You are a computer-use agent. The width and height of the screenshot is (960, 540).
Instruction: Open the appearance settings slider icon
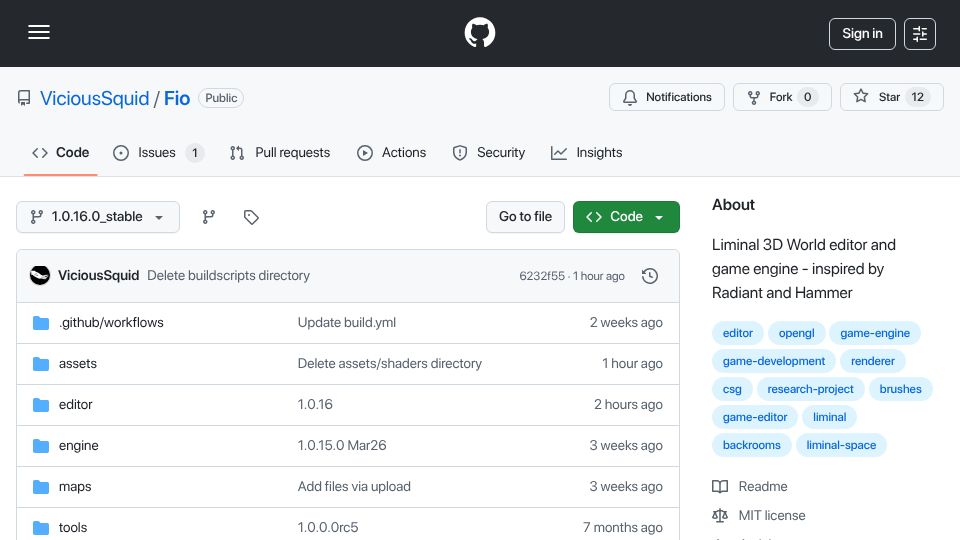(x=920, y=34)
